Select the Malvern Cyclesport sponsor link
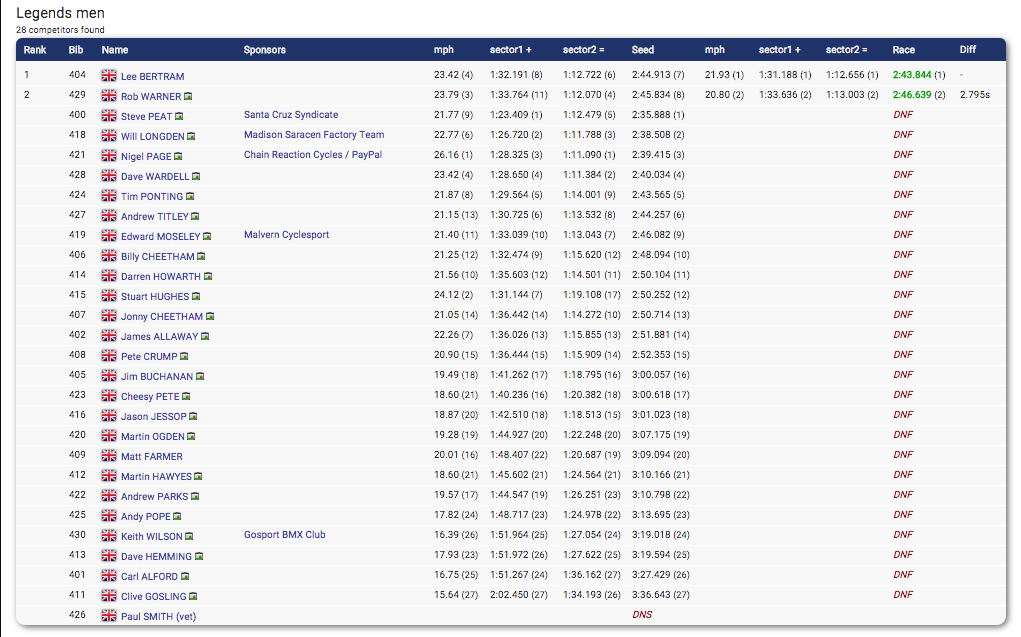Viewport: 1021px width, 637px height. coord(286,235)
